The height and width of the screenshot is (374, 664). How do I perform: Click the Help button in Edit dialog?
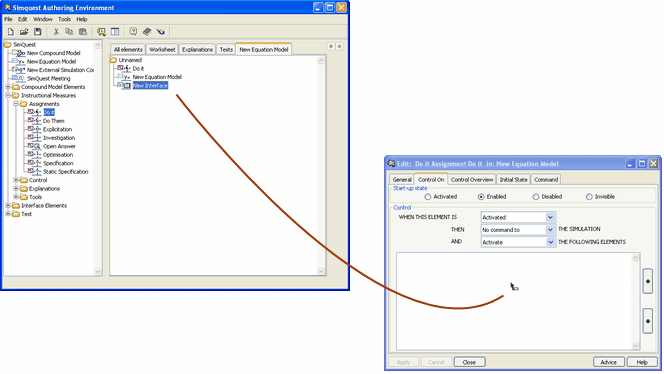(642, 362)
